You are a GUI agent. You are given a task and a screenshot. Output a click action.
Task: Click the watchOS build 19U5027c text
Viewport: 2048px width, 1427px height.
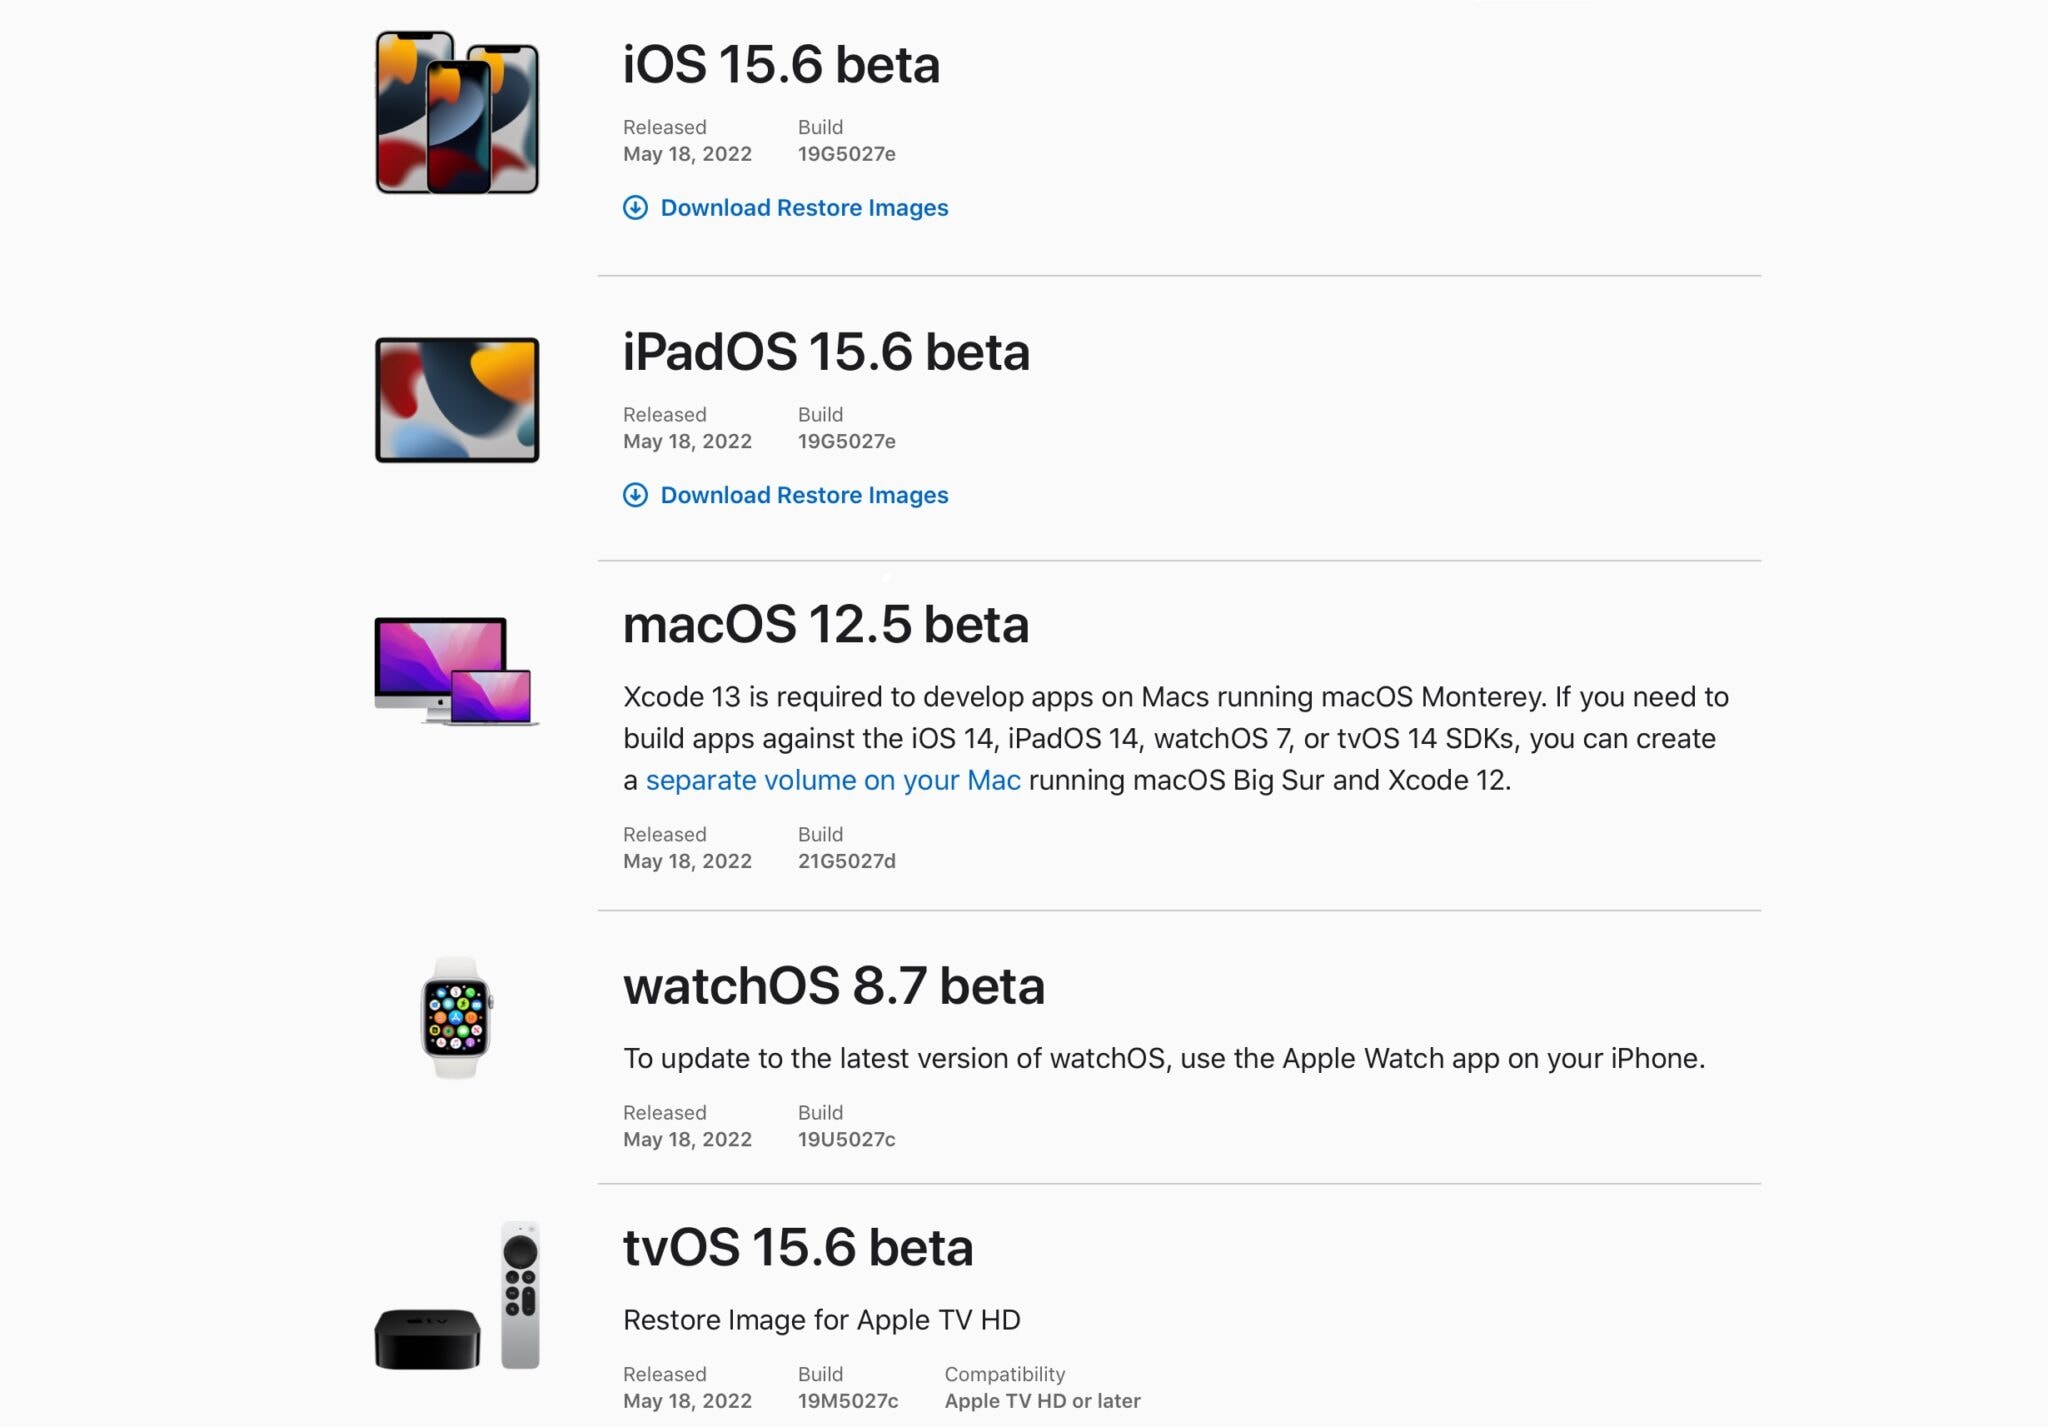(x=845, y=1138)
